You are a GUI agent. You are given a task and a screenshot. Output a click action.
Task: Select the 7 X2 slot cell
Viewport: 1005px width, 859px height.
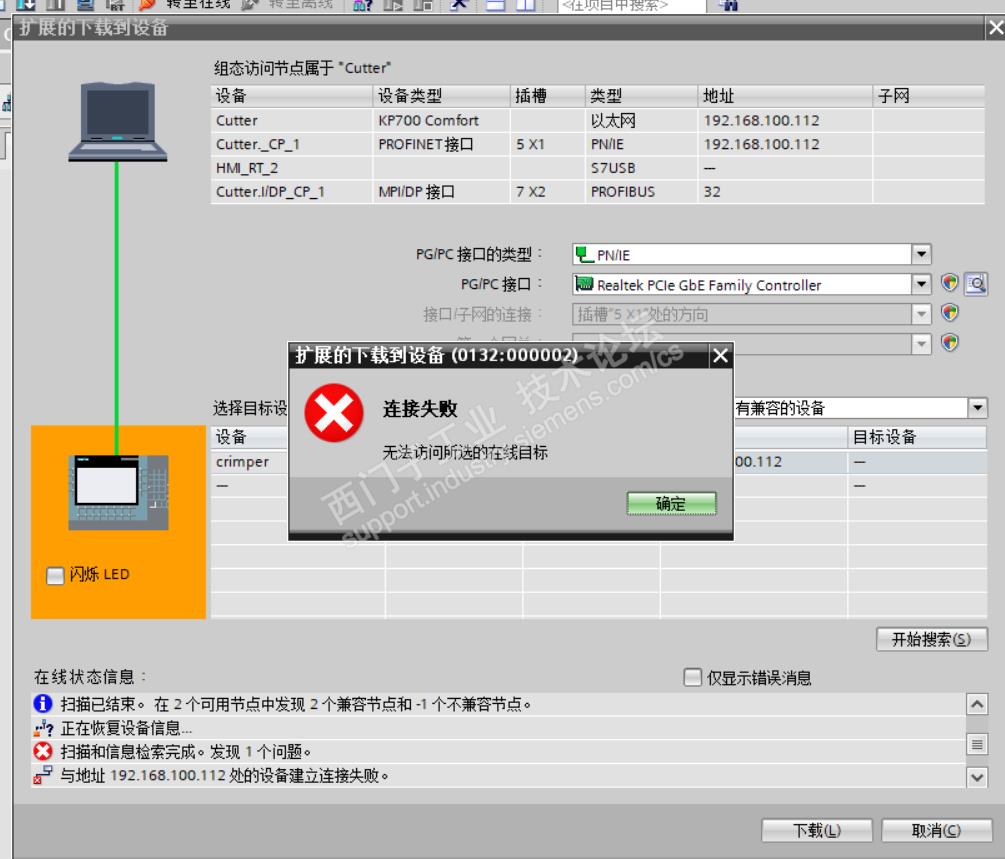point(547,192)
